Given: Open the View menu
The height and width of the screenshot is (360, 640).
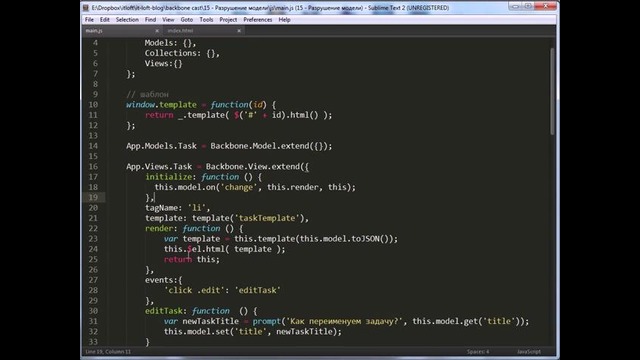Looking at the screenshot, I should pyautogui.click(x=168, y=20).
